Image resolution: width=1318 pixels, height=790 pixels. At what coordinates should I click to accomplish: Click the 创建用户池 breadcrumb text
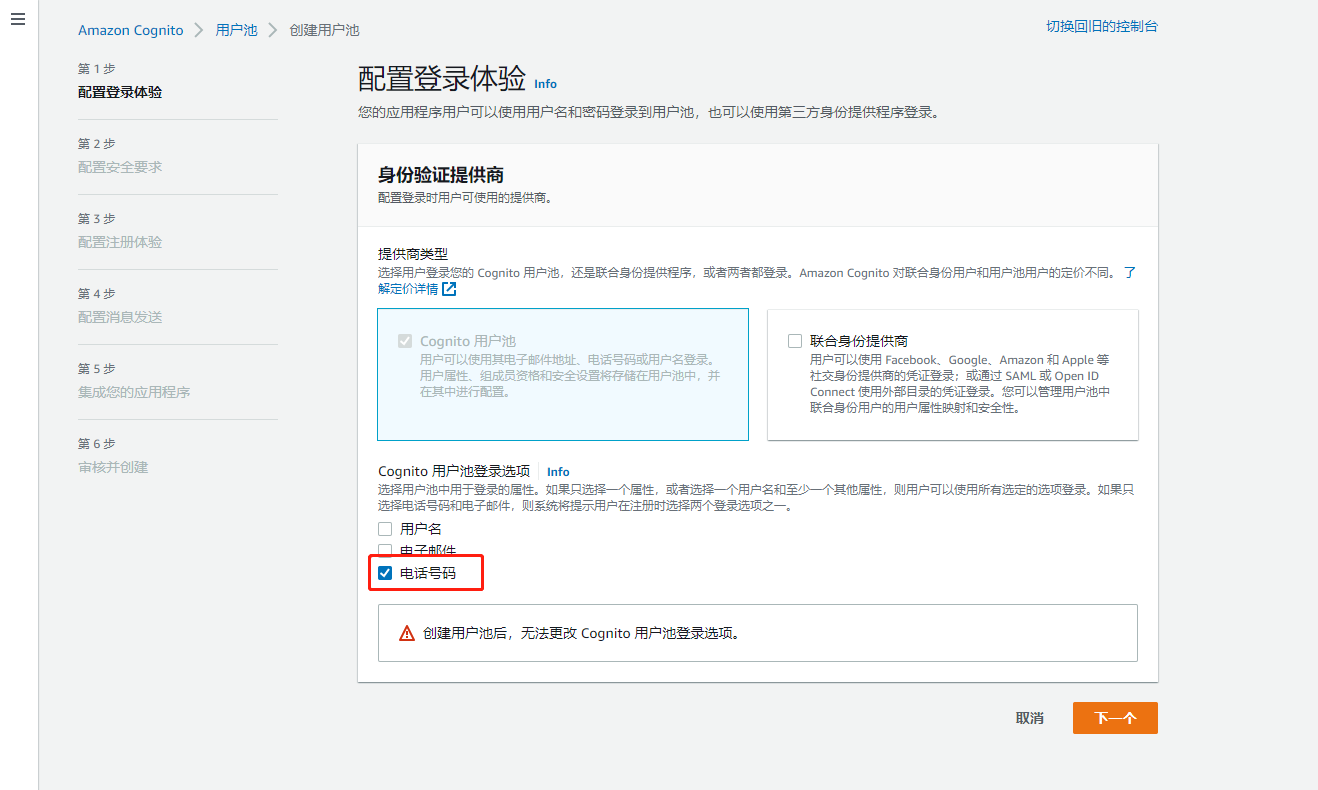324,30
